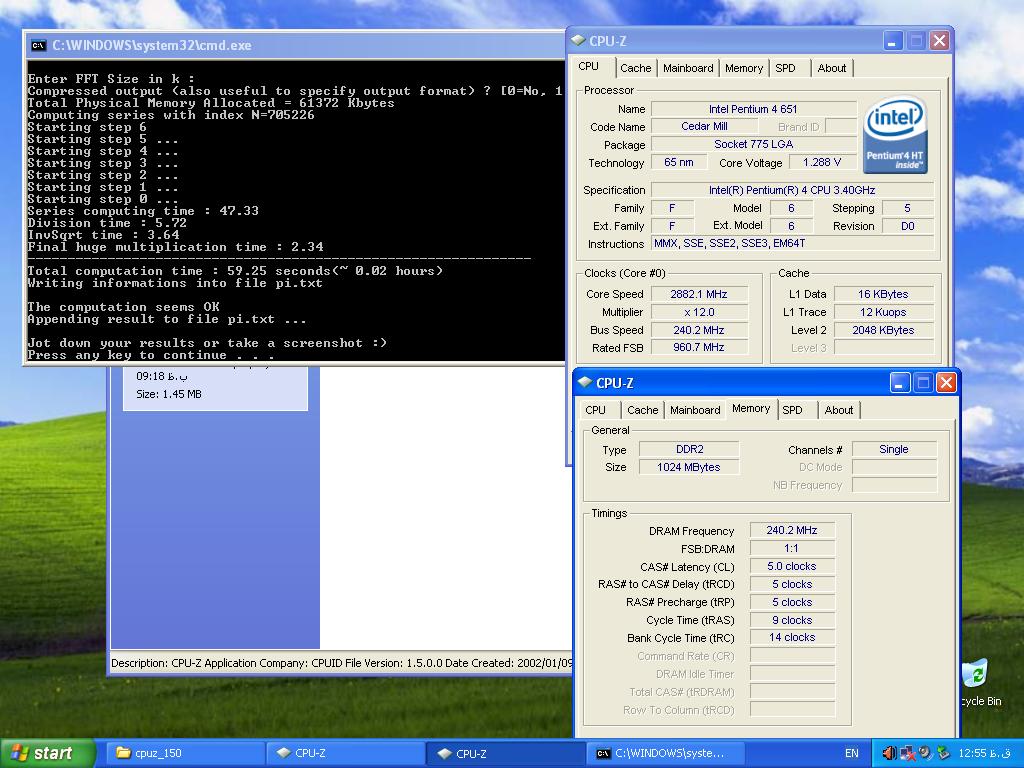Click the '9 clocks' tRAS cycle time value
The image size is (1024, 768).
792,620
